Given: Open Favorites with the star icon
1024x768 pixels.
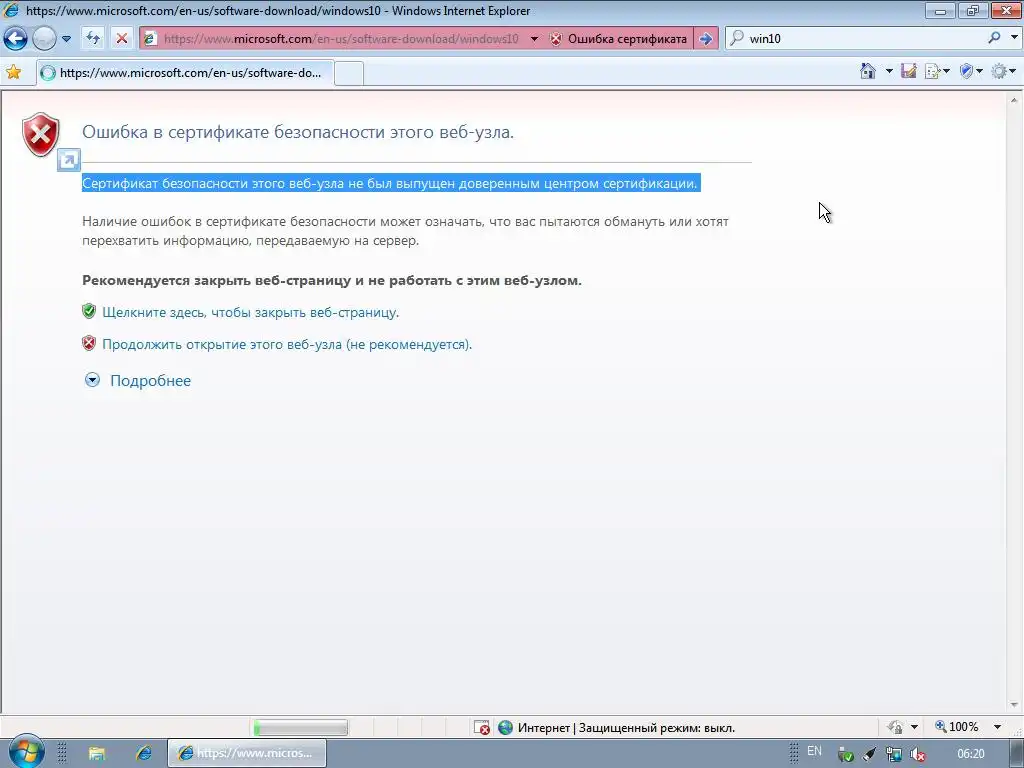Looking at the screenshot, I should click(x=14, y=72).
